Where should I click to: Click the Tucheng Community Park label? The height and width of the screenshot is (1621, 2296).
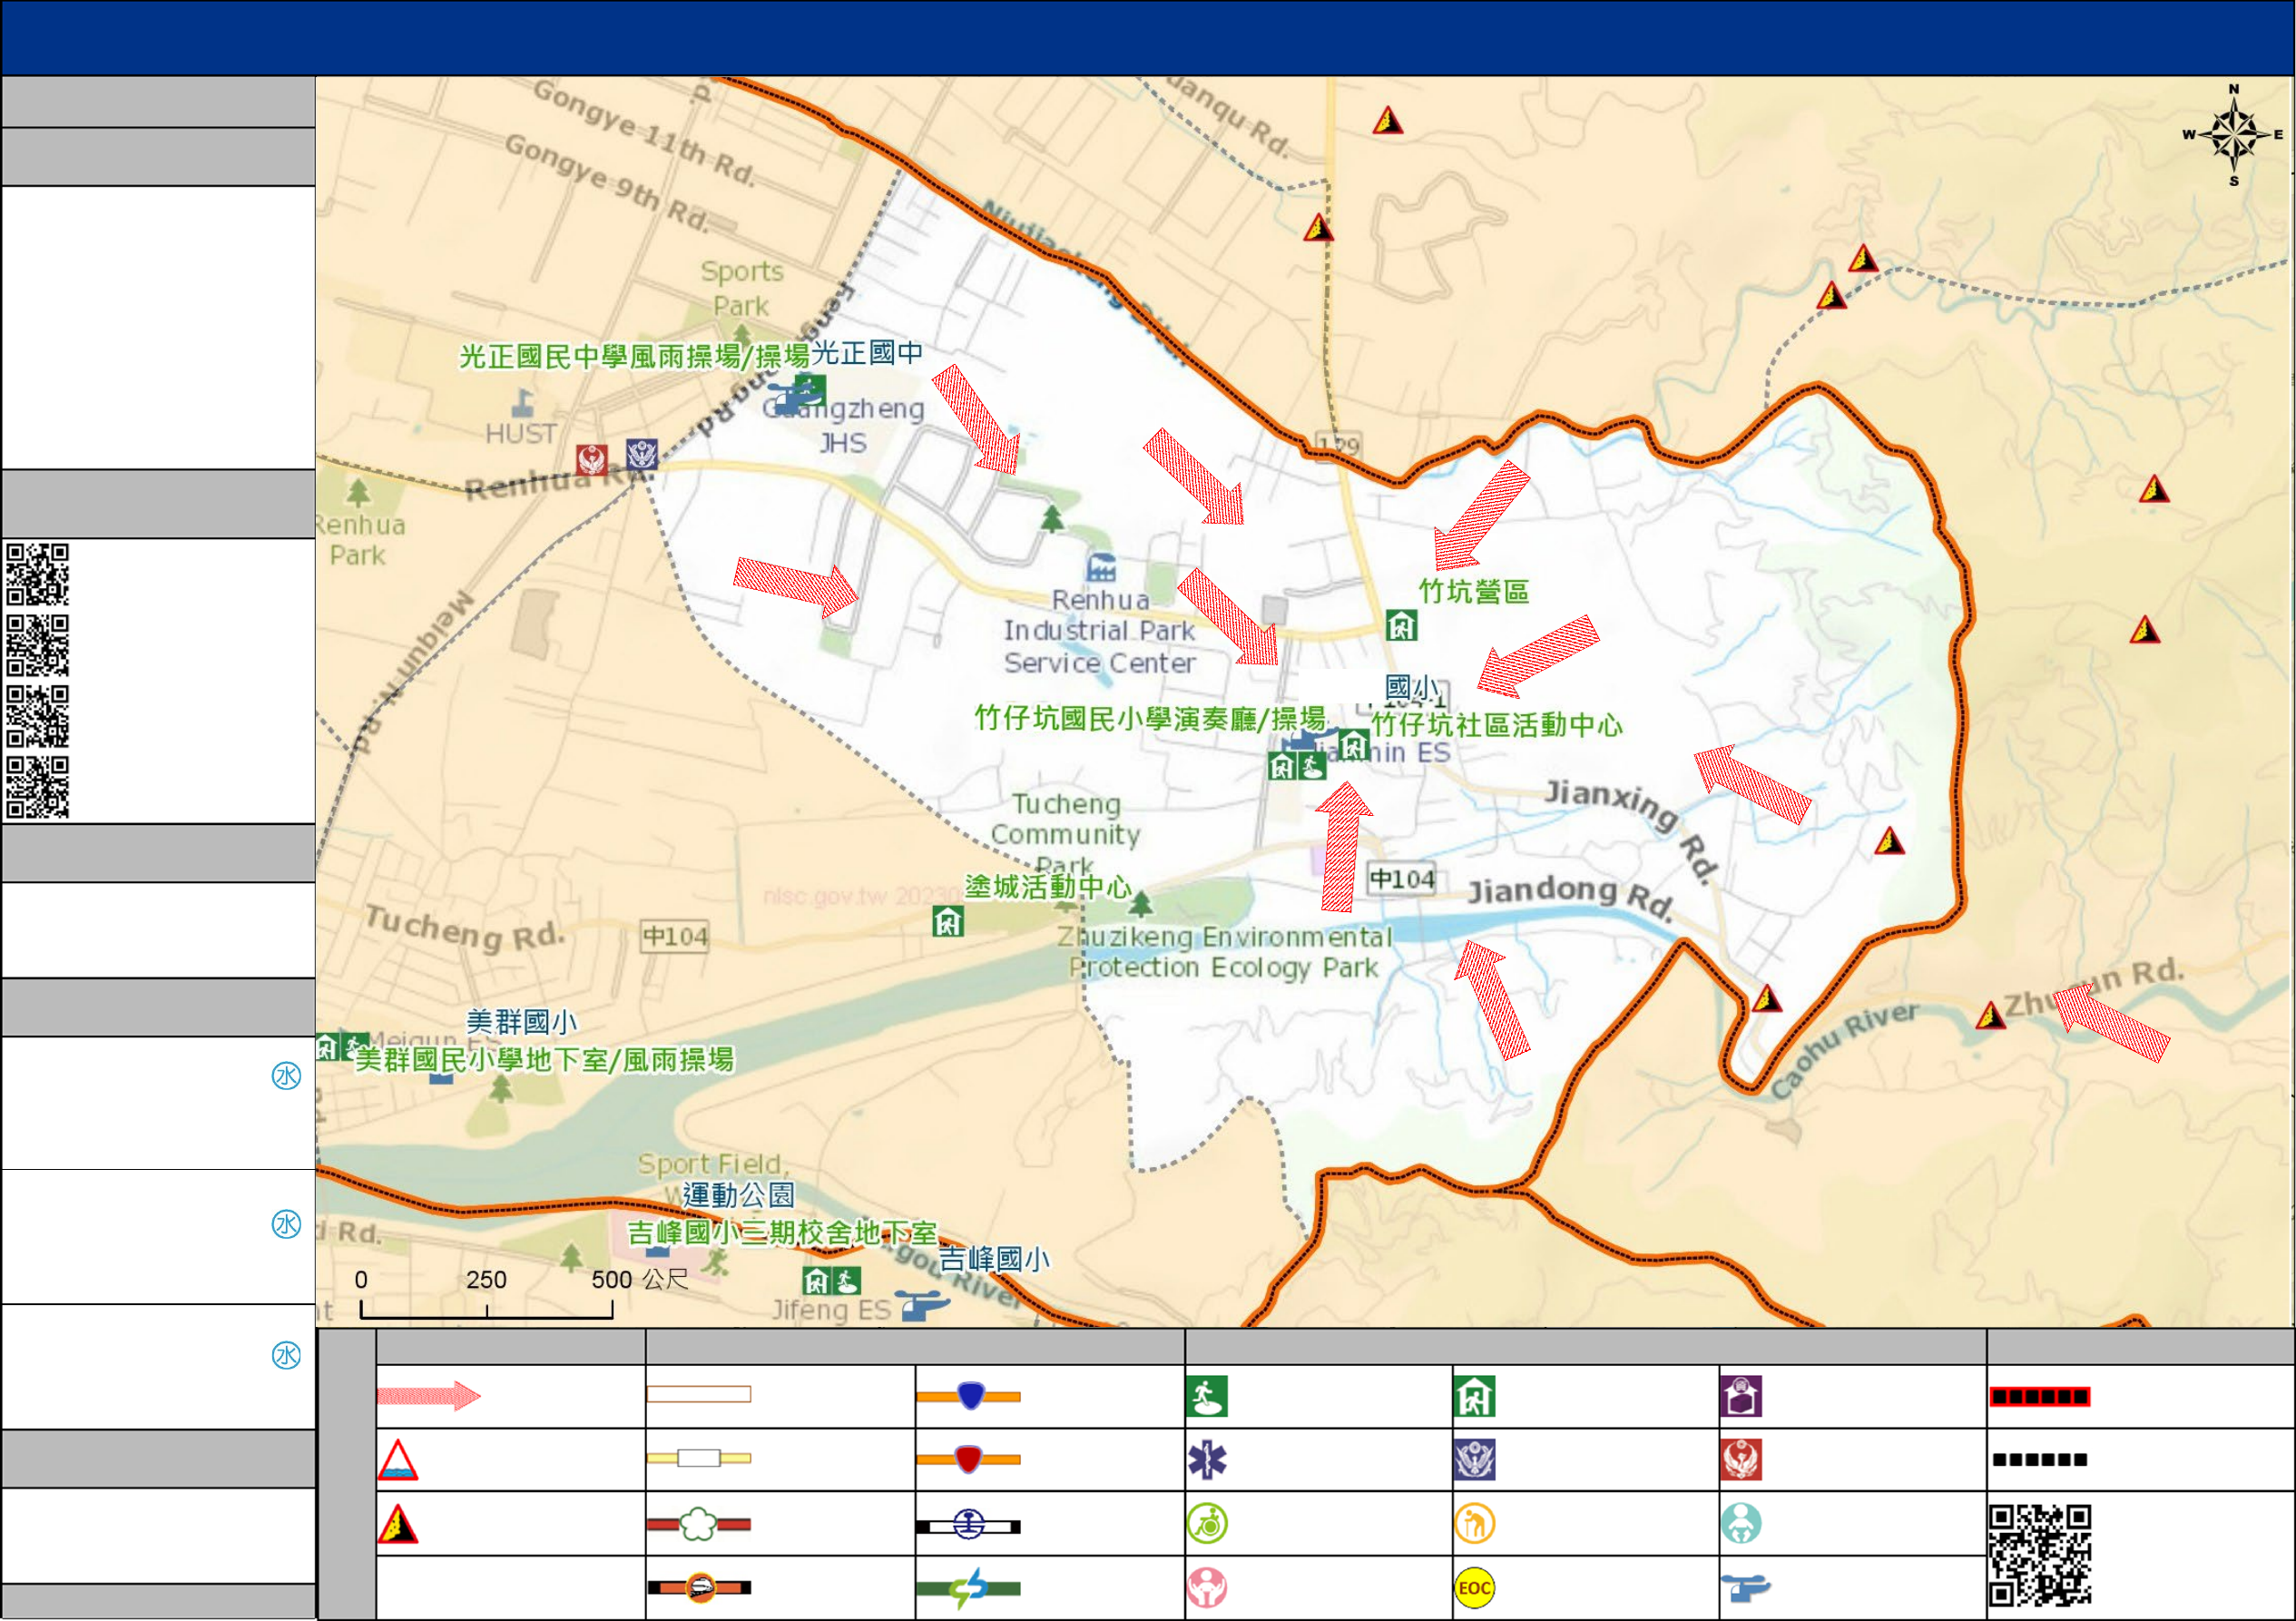click(x=1065, y=834)
